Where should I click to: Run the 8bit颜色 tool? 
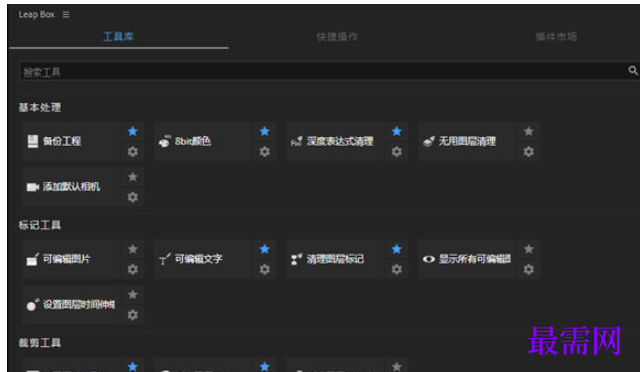pos(203,141)
